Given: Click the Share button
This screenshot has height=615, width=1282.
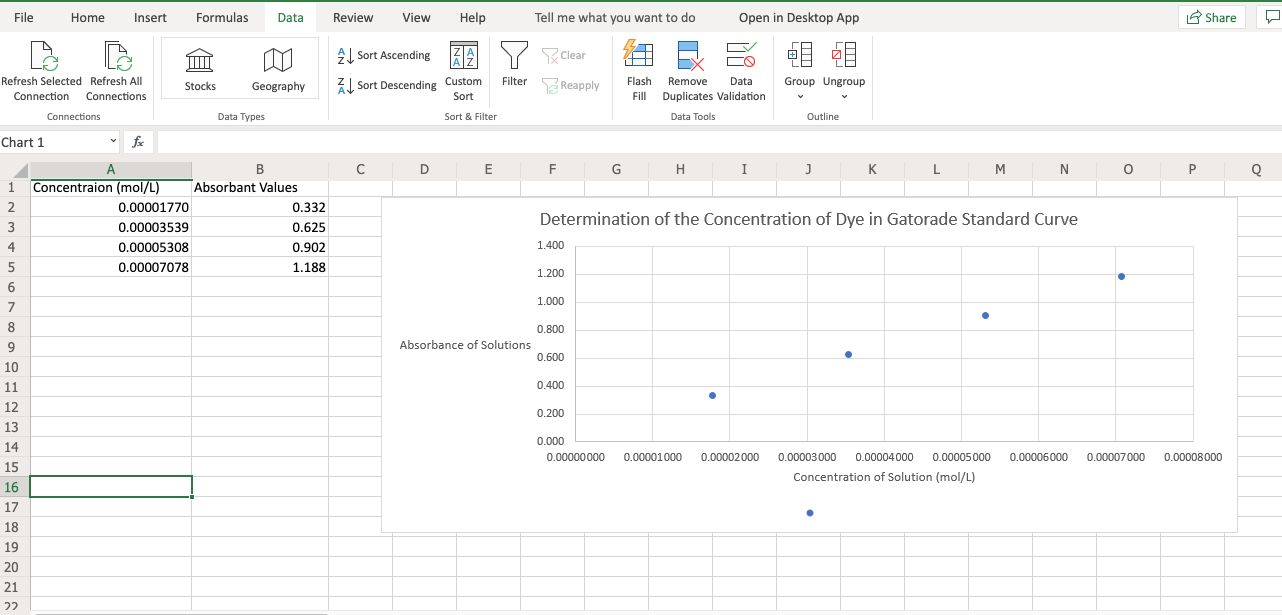Looking at the screenshot, I should [1211, 17].
